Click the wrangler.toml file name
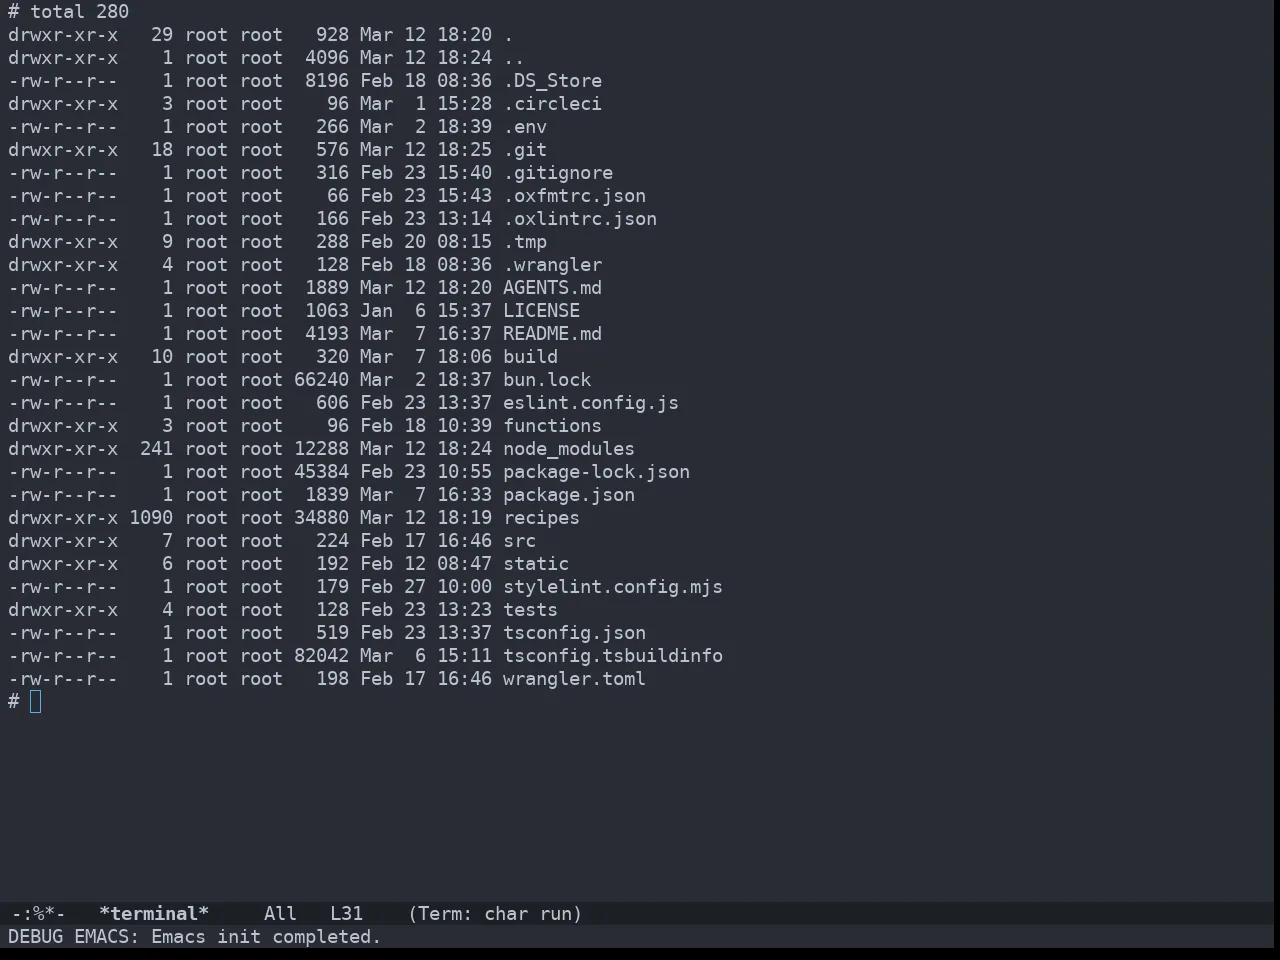Screen dimensions: 1280x960 pyautogui.click(x=574, y=679)
